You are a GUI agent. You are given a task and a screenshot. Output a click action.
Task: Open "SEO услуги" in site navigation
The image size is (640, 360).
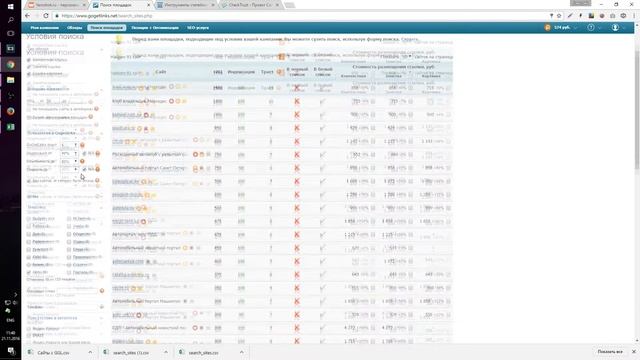[198, 28]
